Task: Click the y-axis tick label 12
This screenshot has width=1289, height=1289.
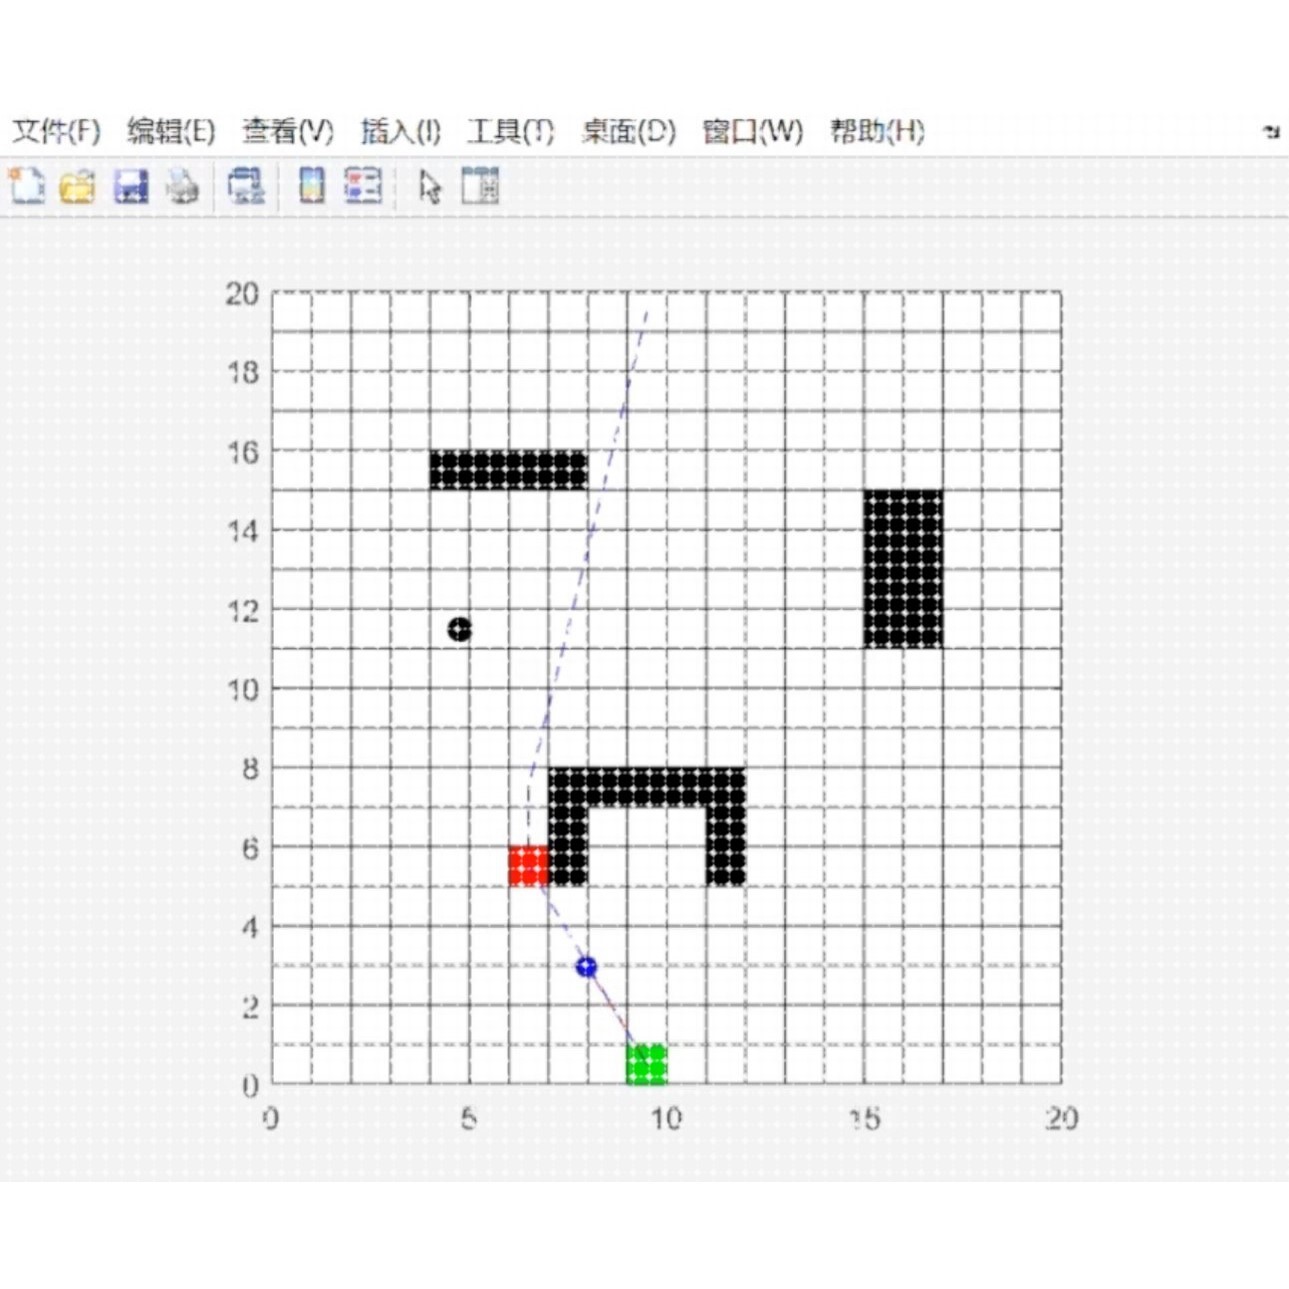Action: pyautogui.click(x=243, y=610)
